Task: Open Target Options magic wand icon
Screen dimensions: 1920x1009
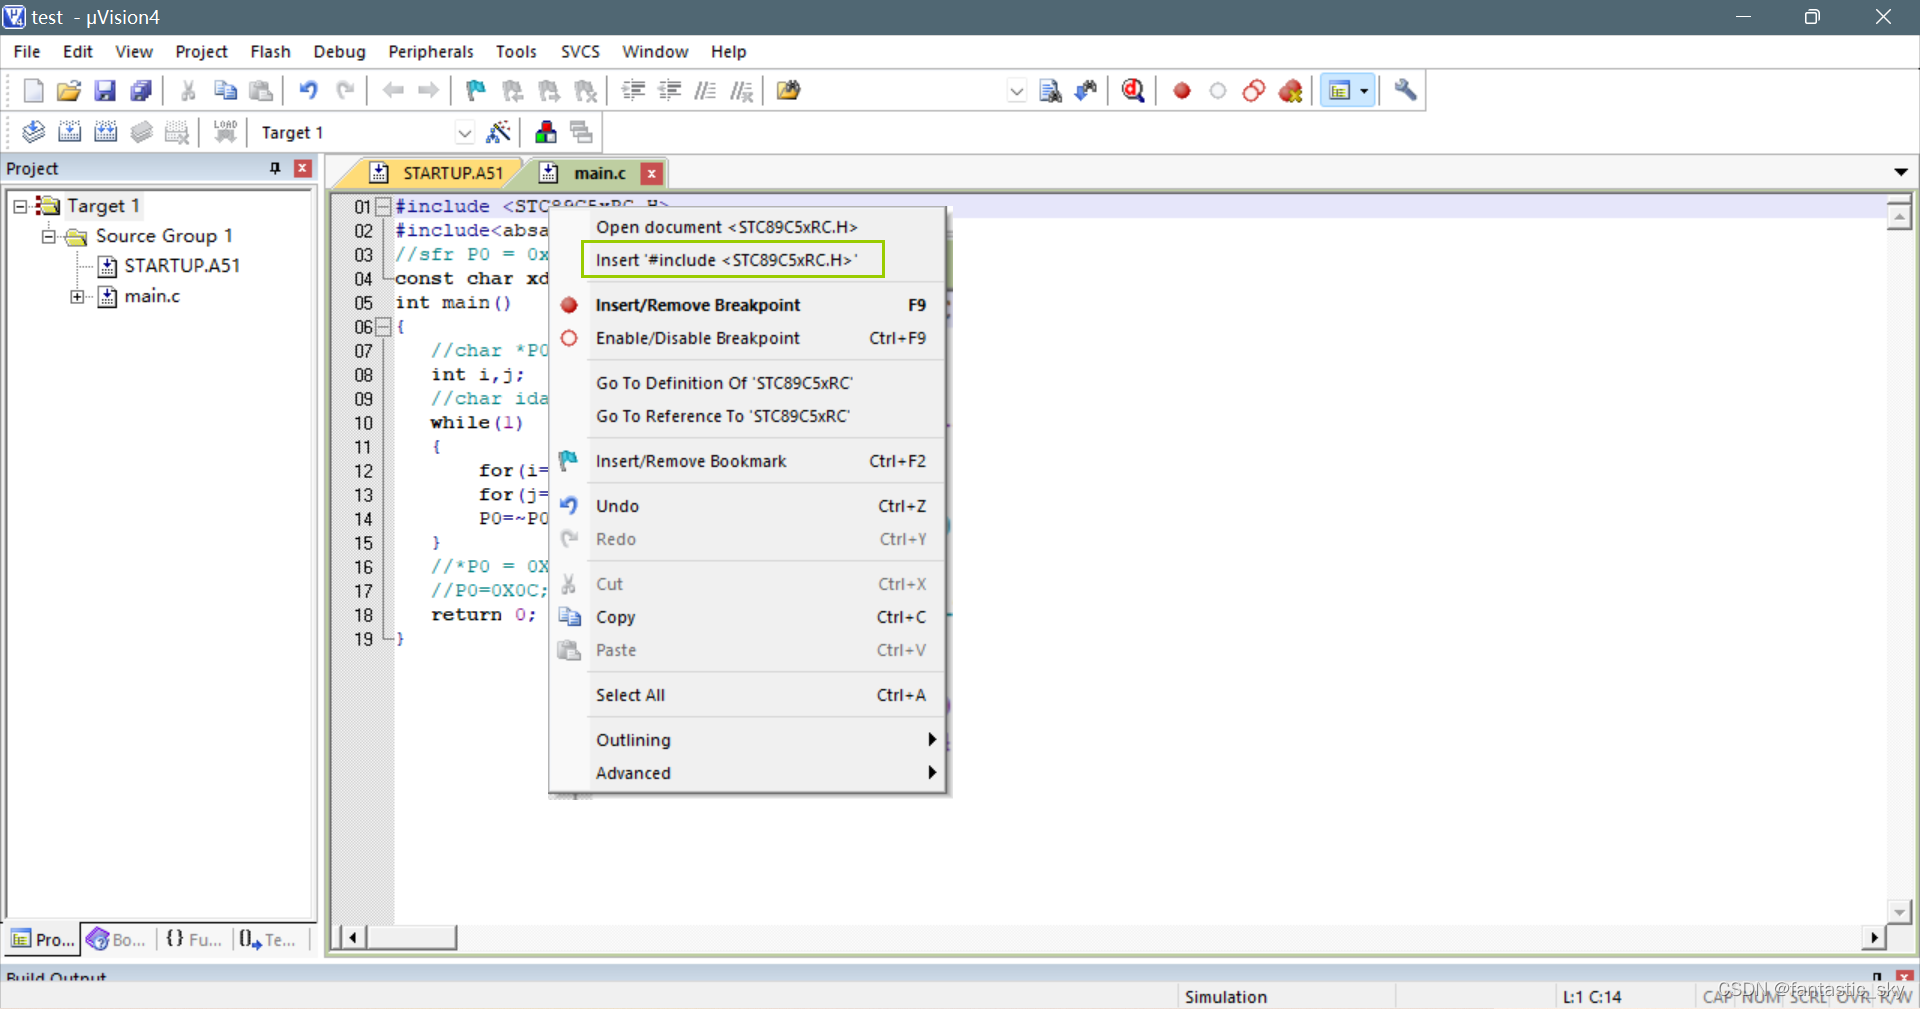Action: [x=498, y=132]
